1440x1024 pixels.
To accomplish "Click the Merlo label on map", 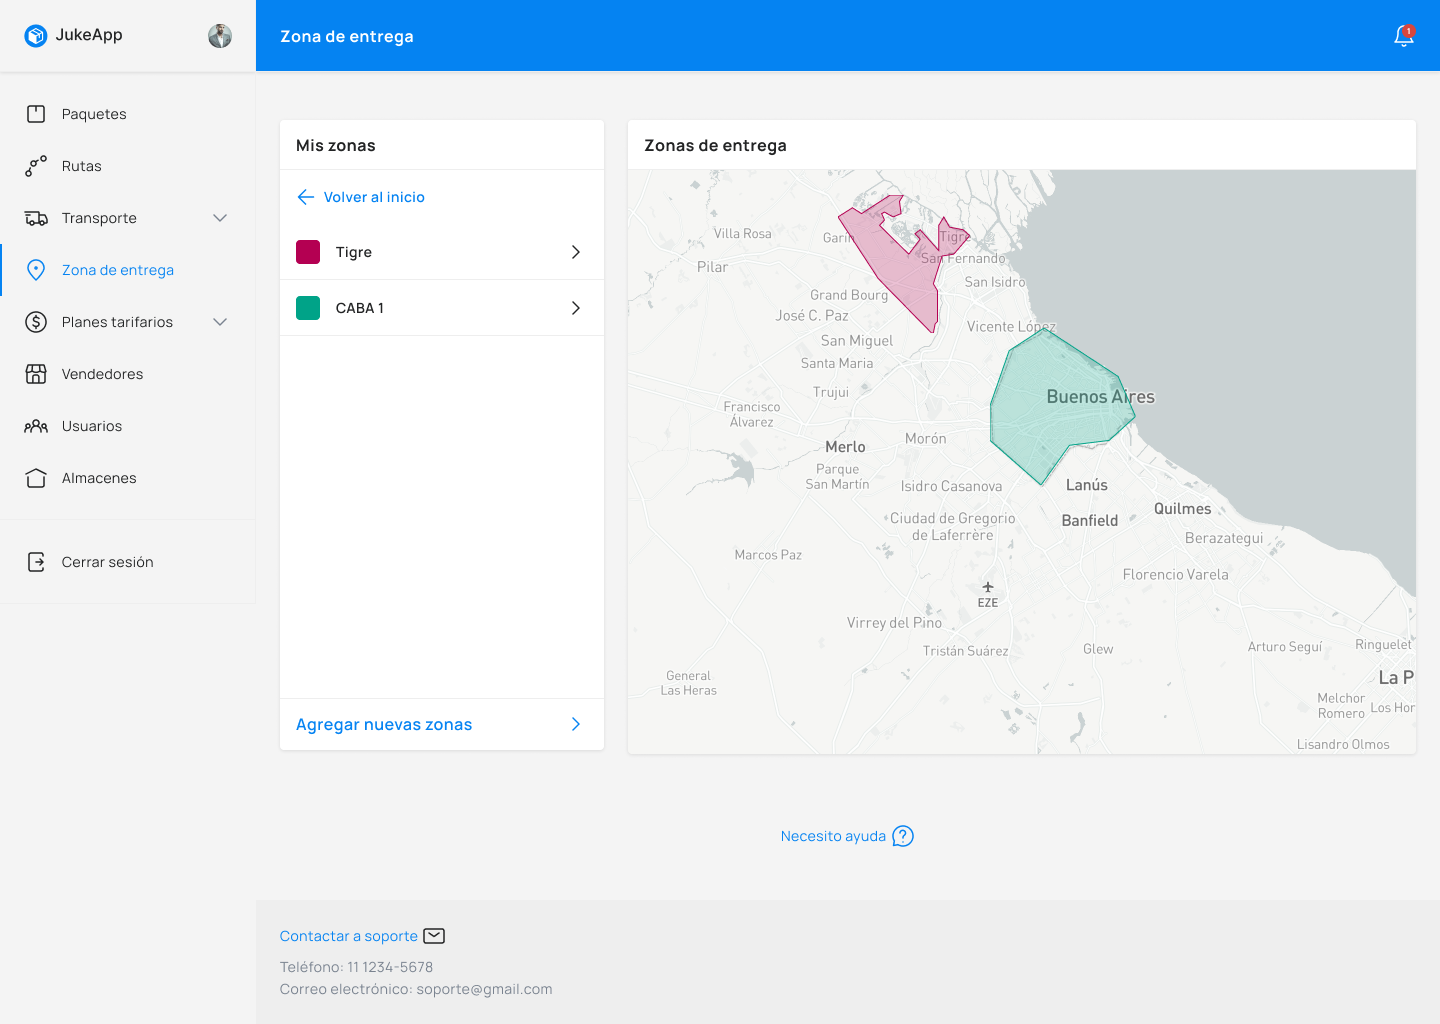I will click(x=845, y=447).
